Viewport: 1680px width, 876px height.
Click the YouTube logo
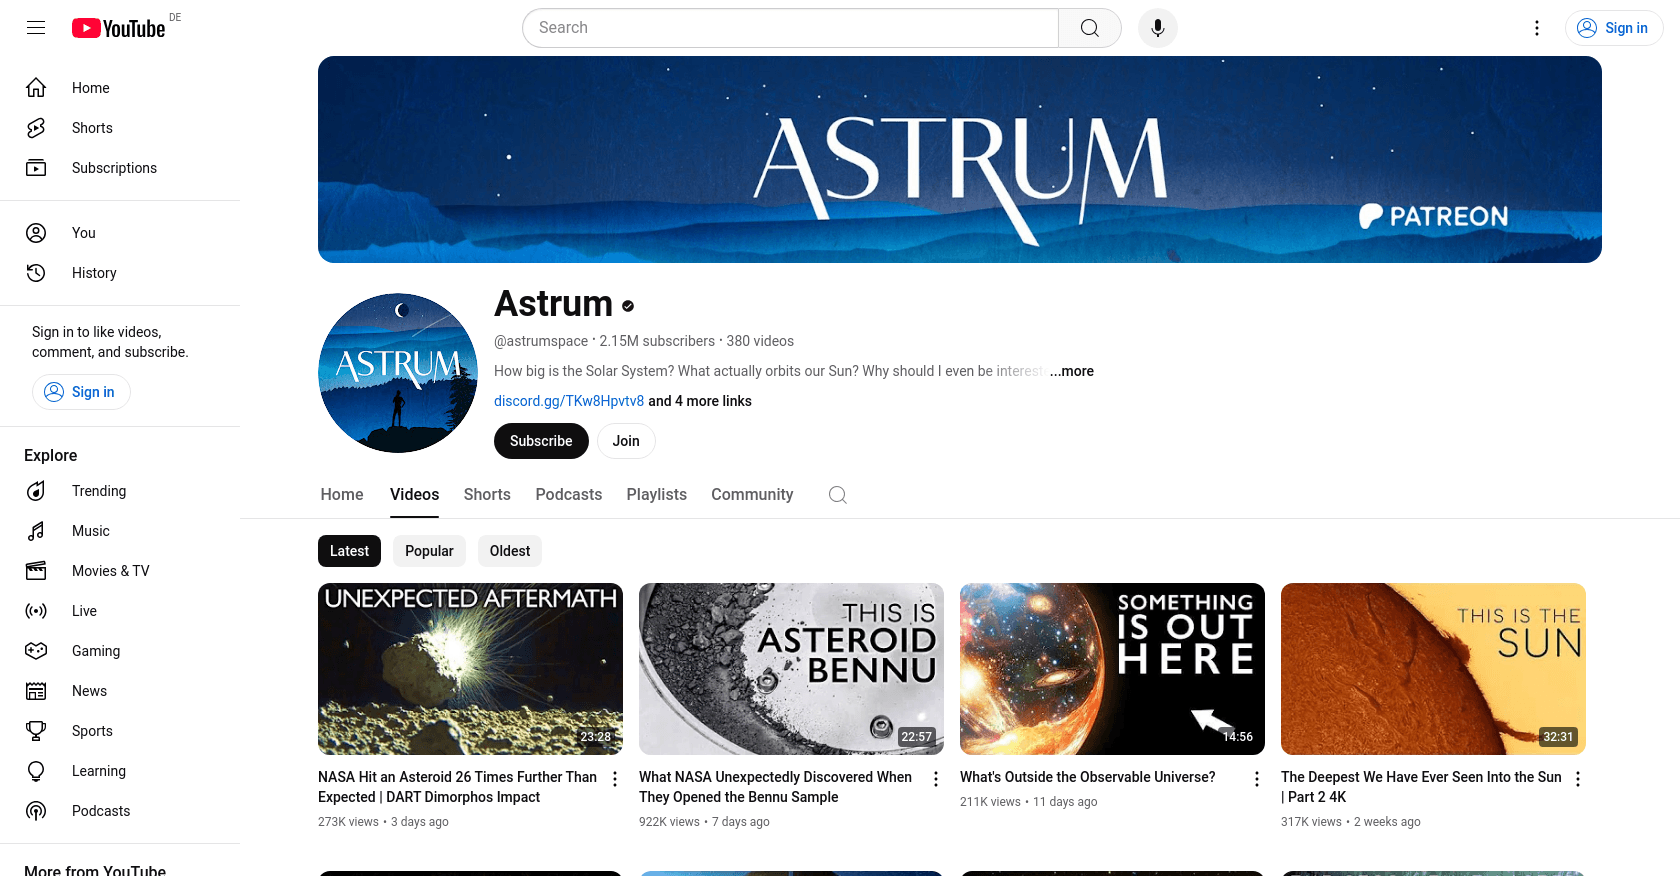(x=119, y=28)
